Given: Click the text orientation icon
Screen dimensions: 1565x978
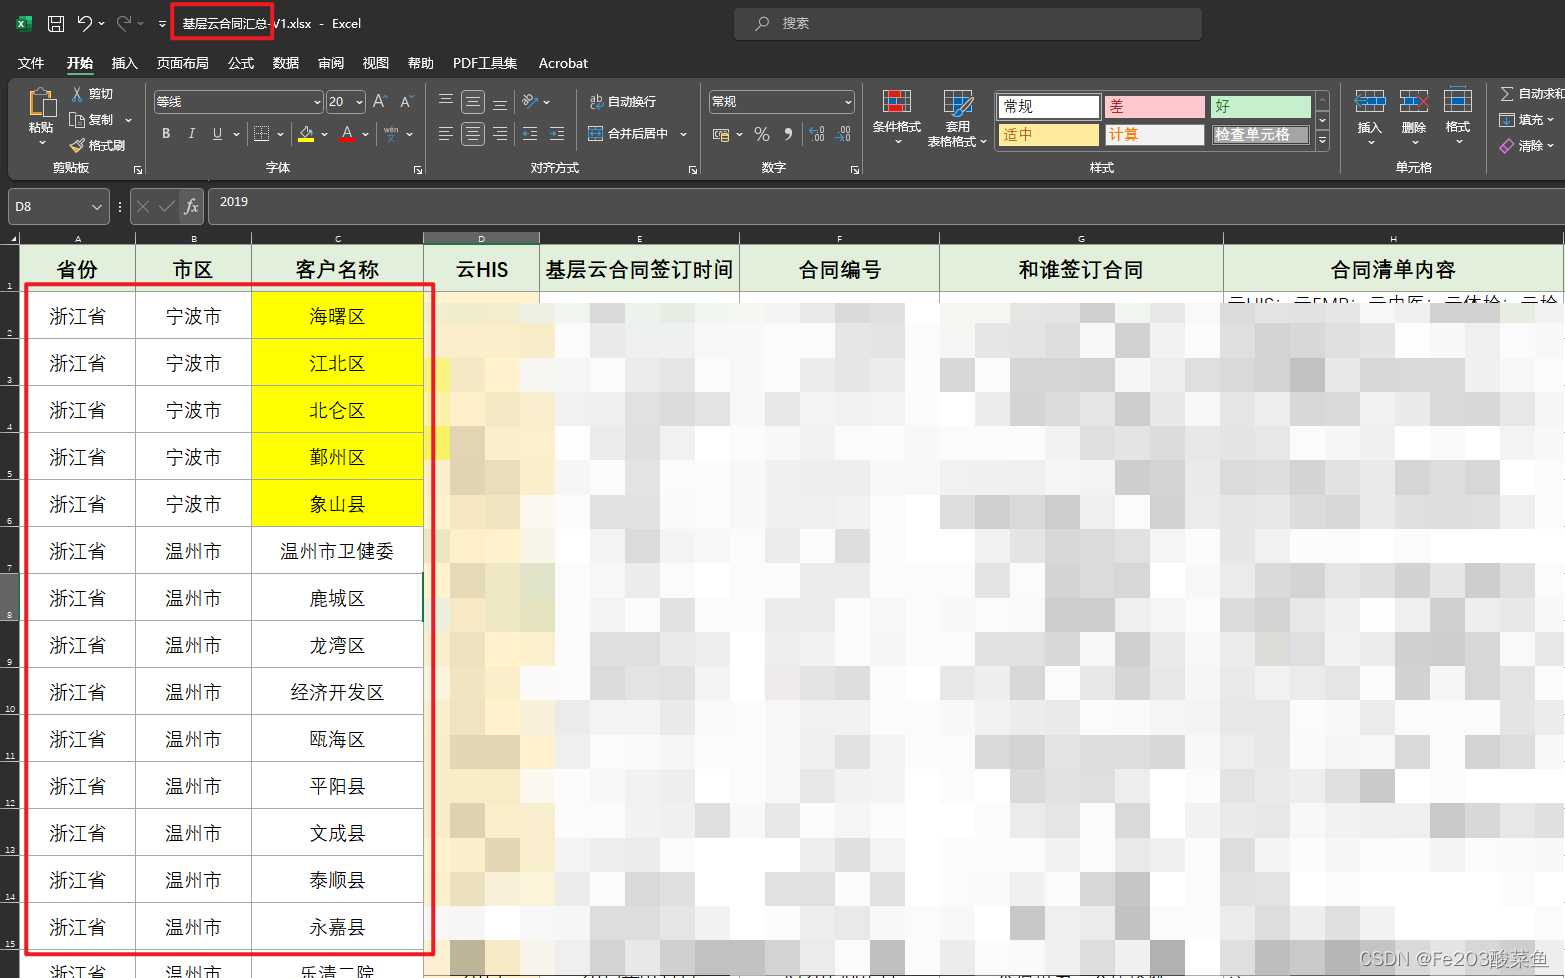Looking at the screenshot, I should [x=531, y=102].
